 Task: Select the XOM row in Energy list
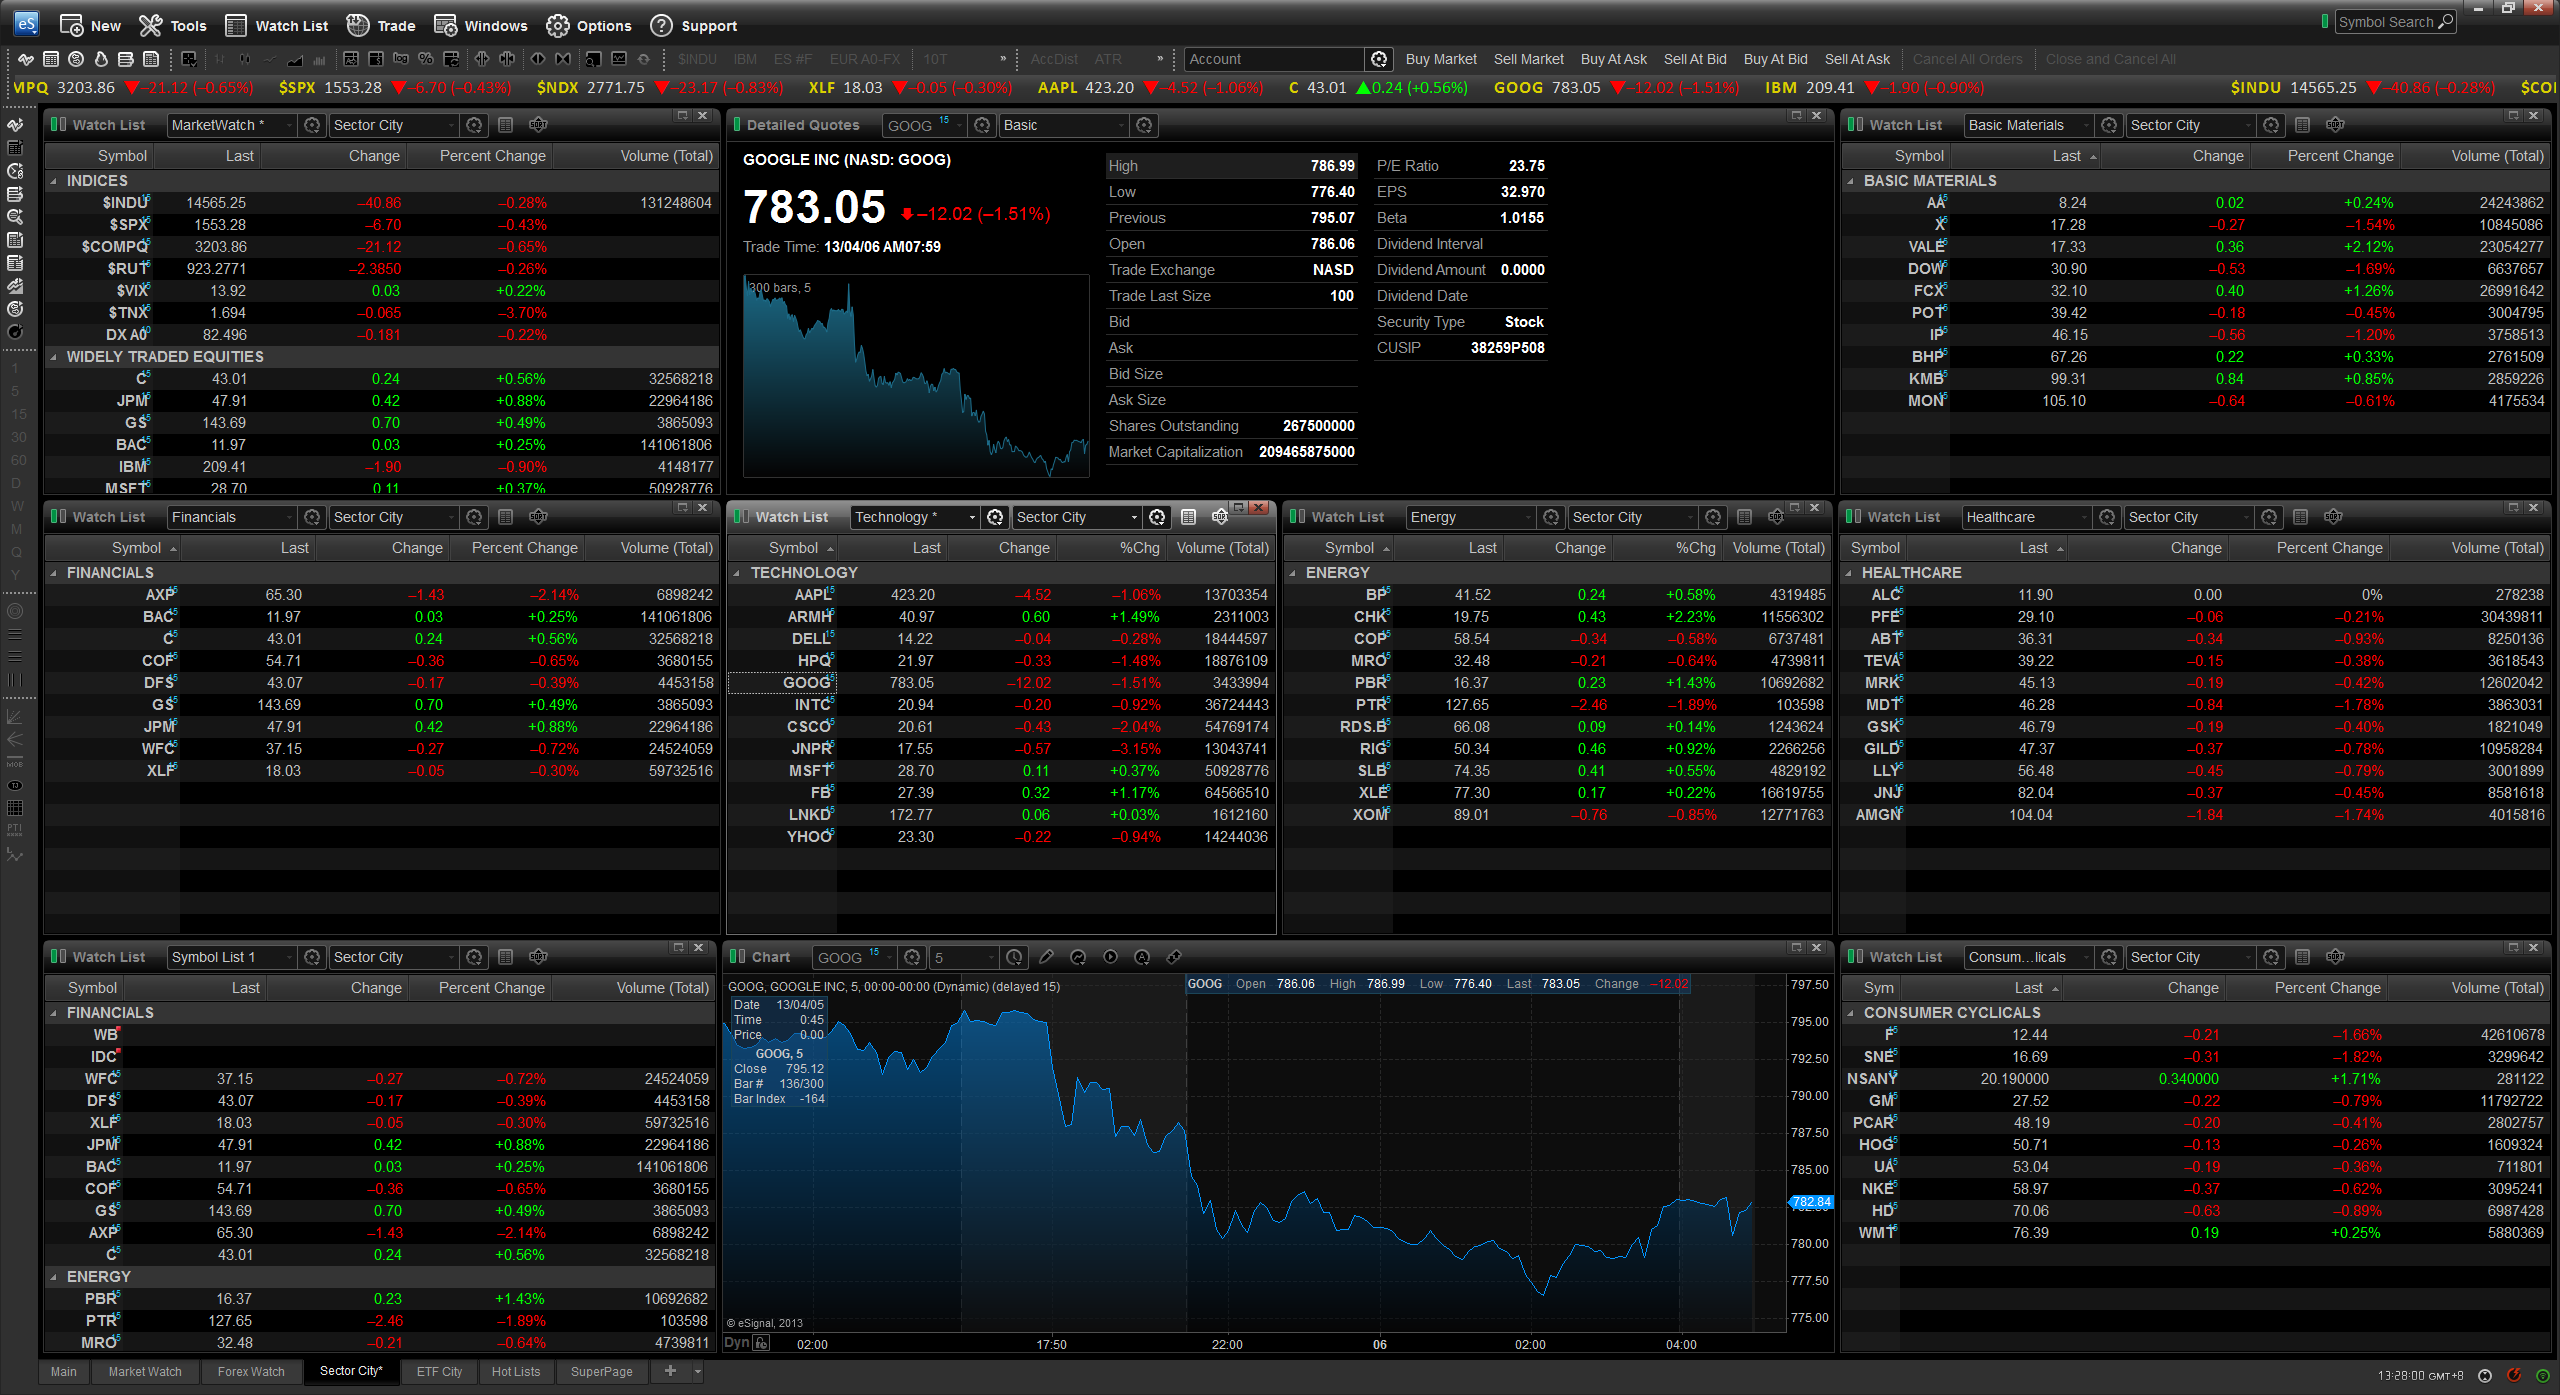point(1557,815)
